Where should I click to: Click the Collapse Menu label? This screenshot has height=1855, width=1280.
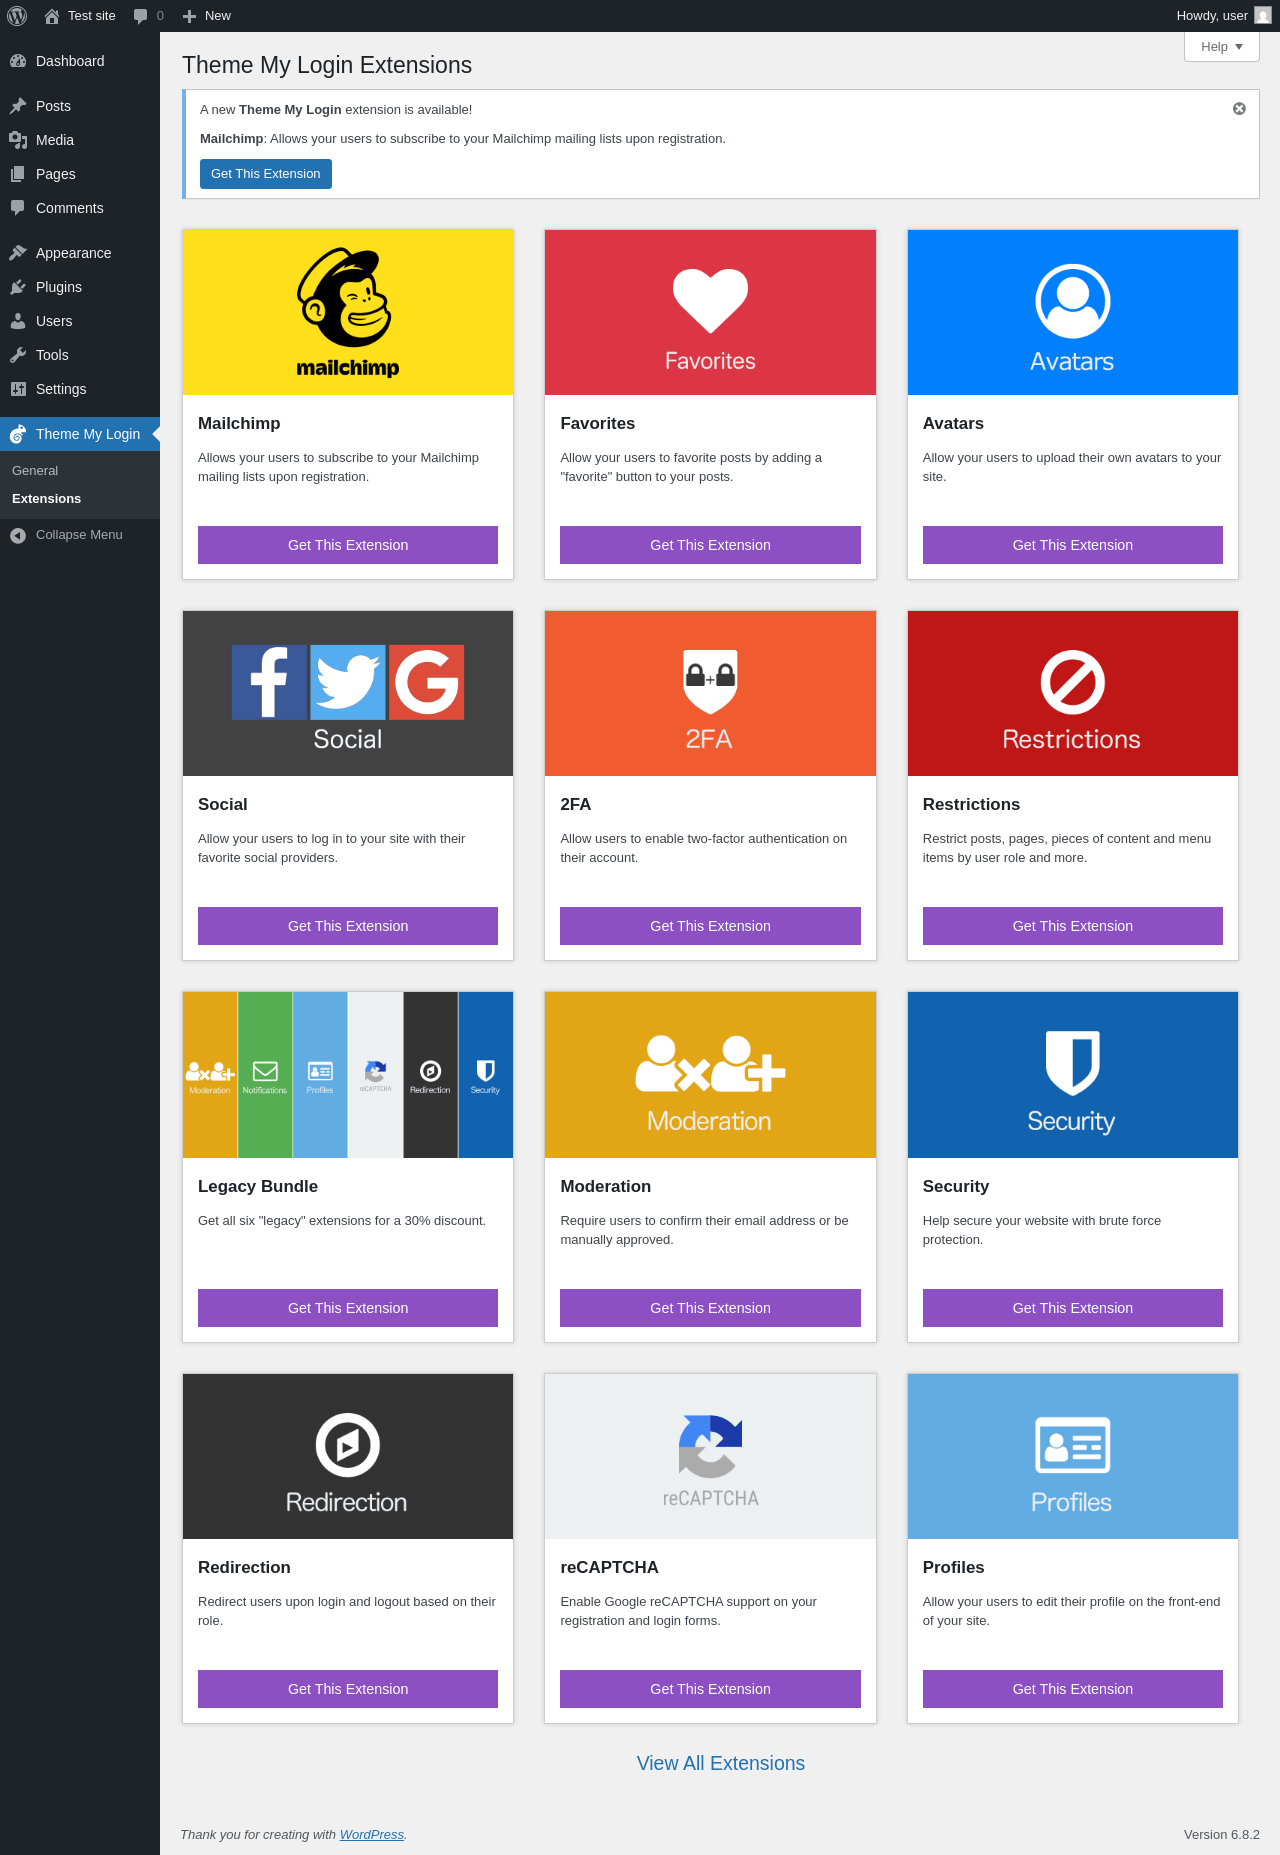point(79,535)
